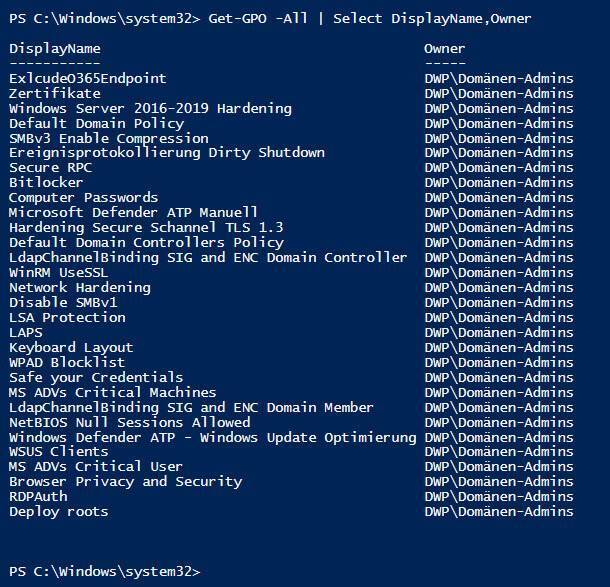Click Hardening Secure Schannel TLS 1.3
This screenshot has height=587, width=610.
[146, 227]
